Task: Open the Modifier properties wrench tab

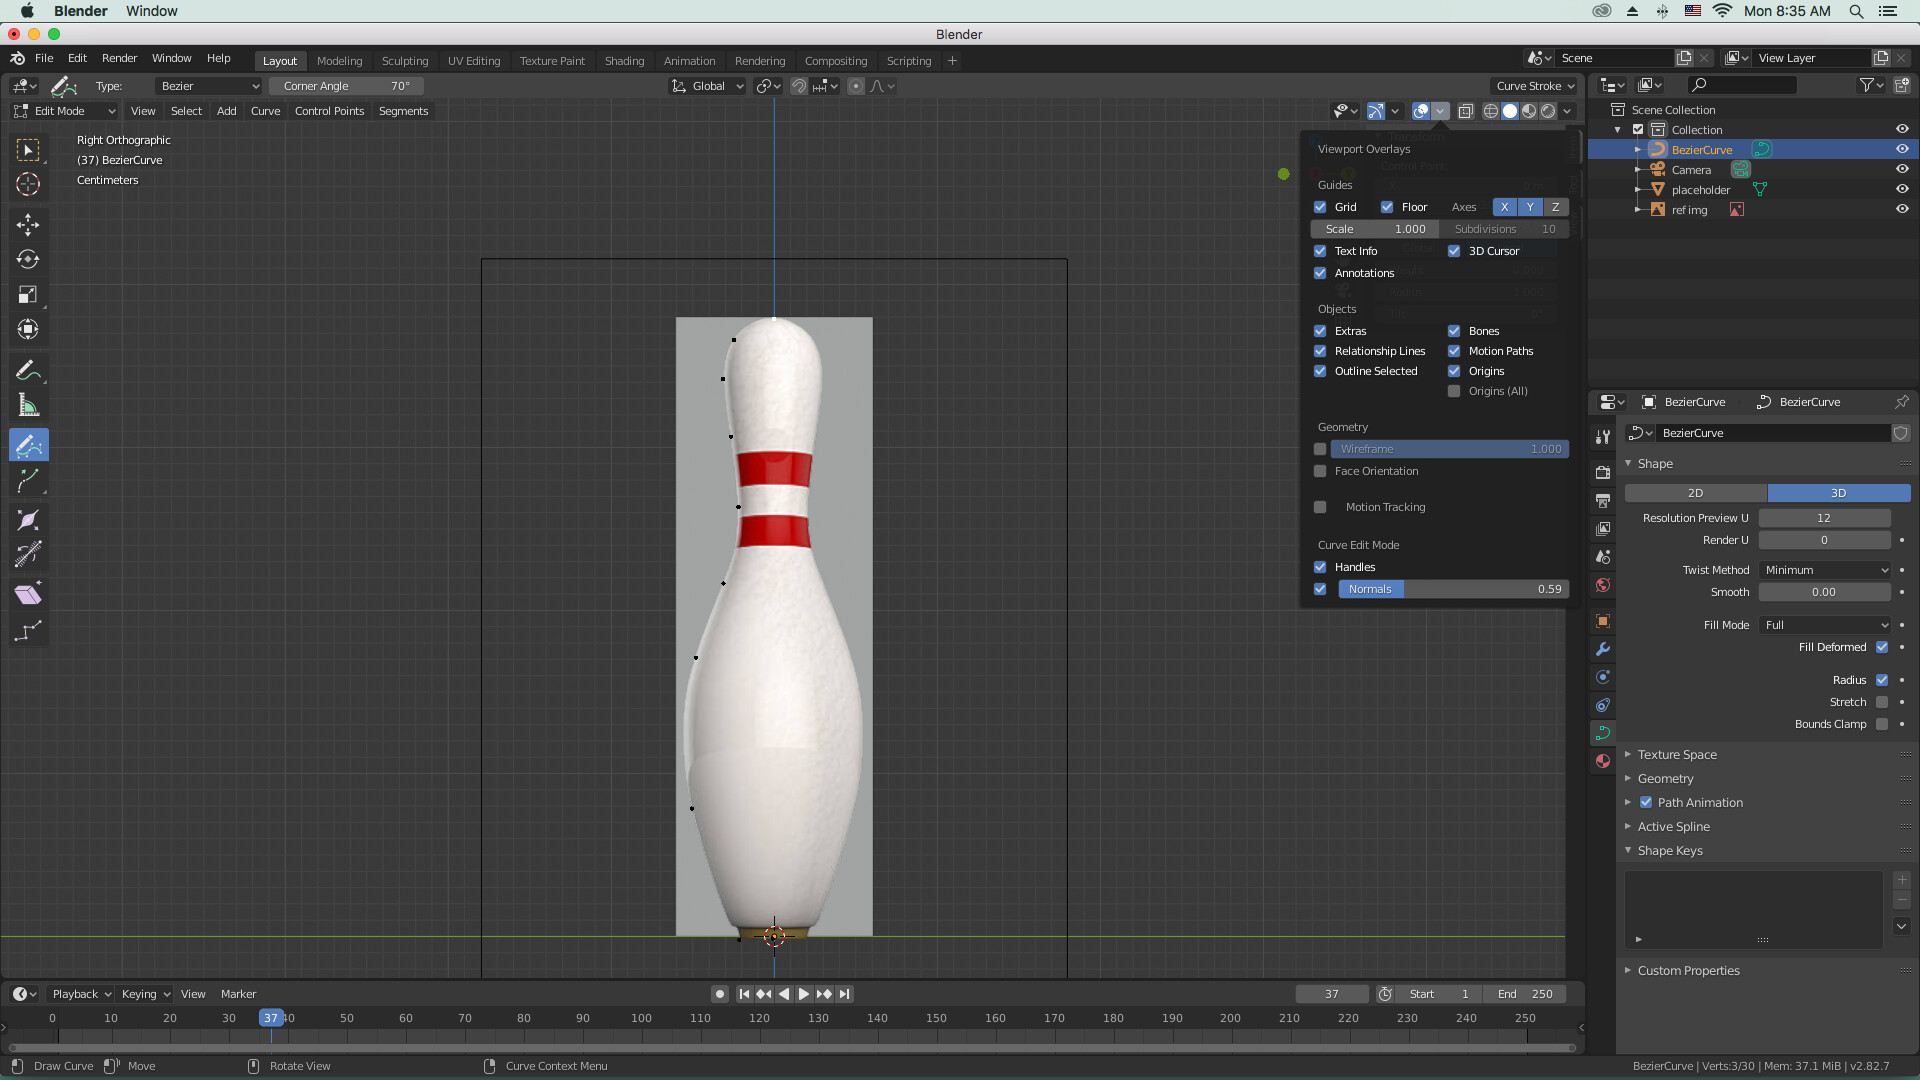Action: click(x=1603, y=649)
